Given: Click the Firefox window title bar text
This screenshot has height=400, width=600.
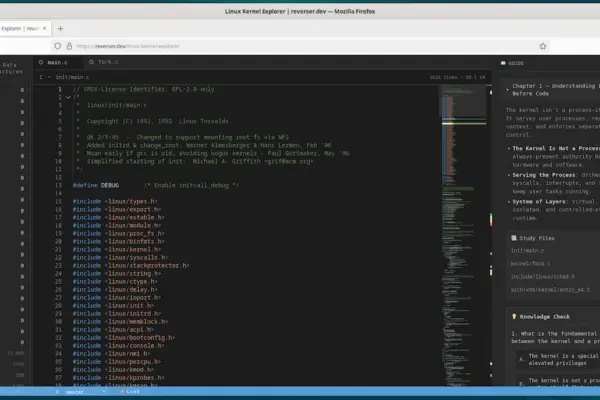Looking at the screenshot, I should point(300,11).
